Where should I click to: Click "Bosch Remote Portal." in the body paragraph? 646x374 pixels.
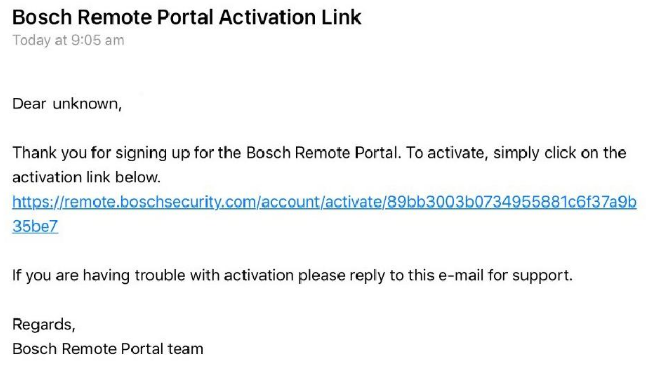[323, 153]
